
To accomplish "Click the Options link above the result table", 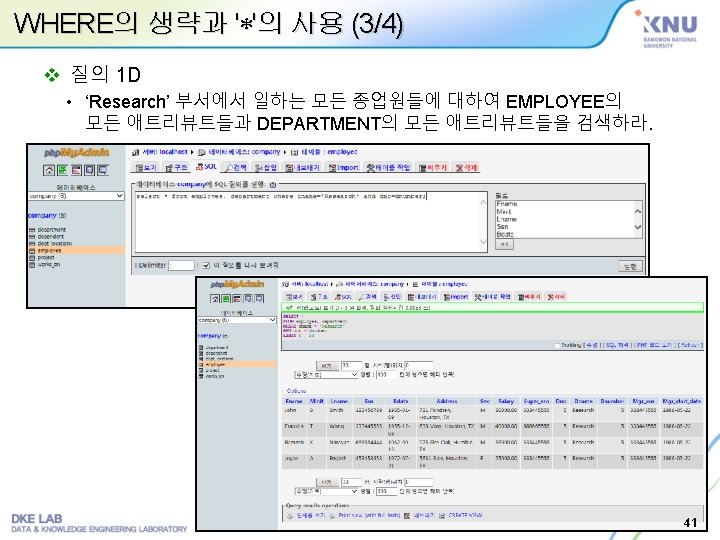I will pos(296,391).
